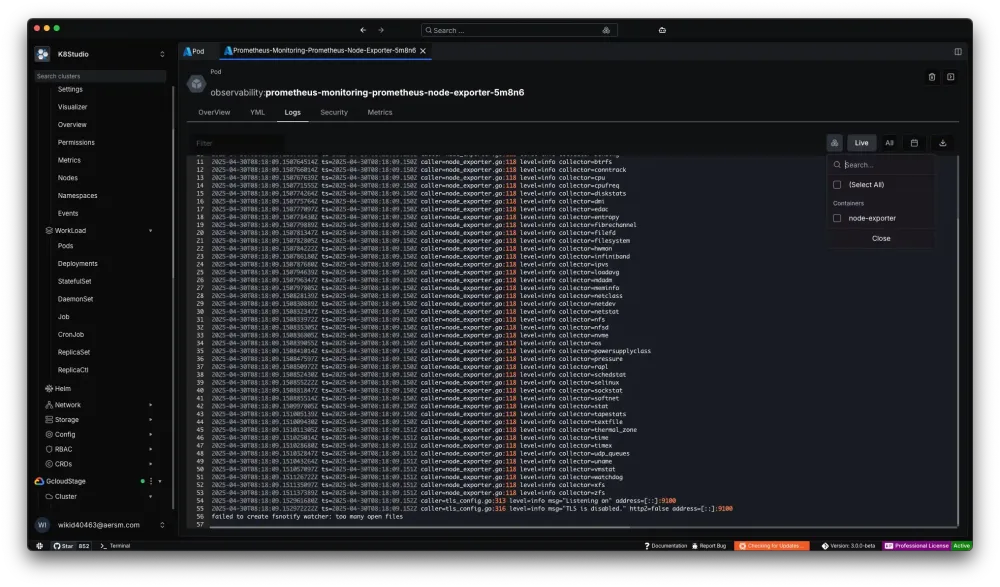Switch to the YML tab
Screen dimensions: 1000x587
[x=257, y=113]
